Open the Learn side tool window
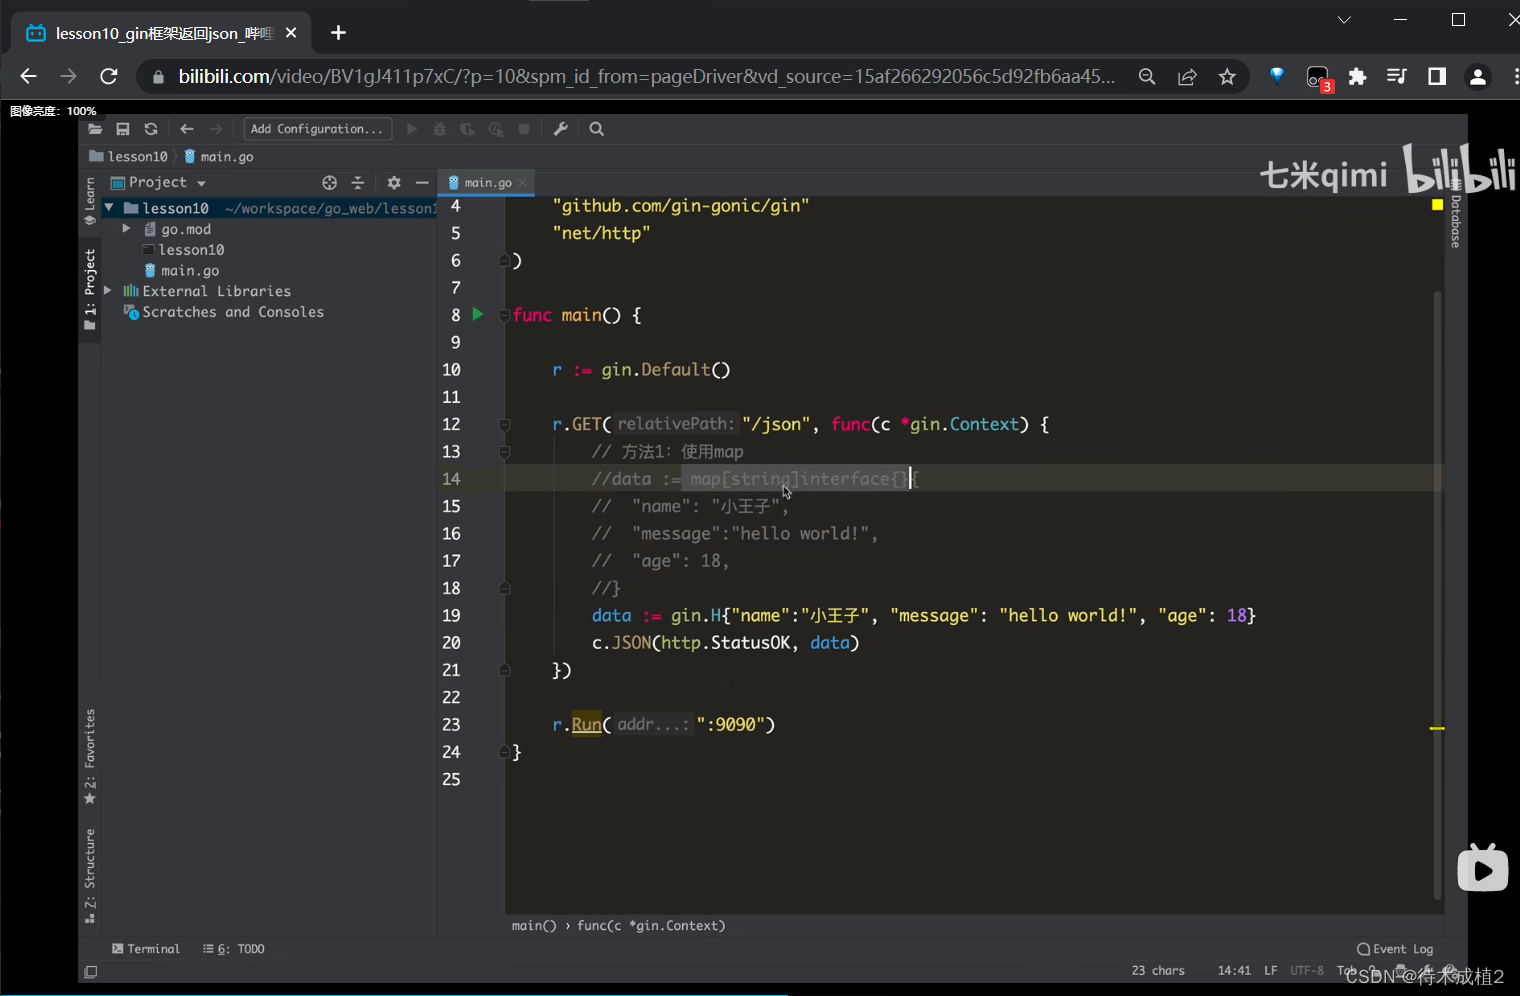Viewport: 1520px width, 996px height. tap(90, 203)
